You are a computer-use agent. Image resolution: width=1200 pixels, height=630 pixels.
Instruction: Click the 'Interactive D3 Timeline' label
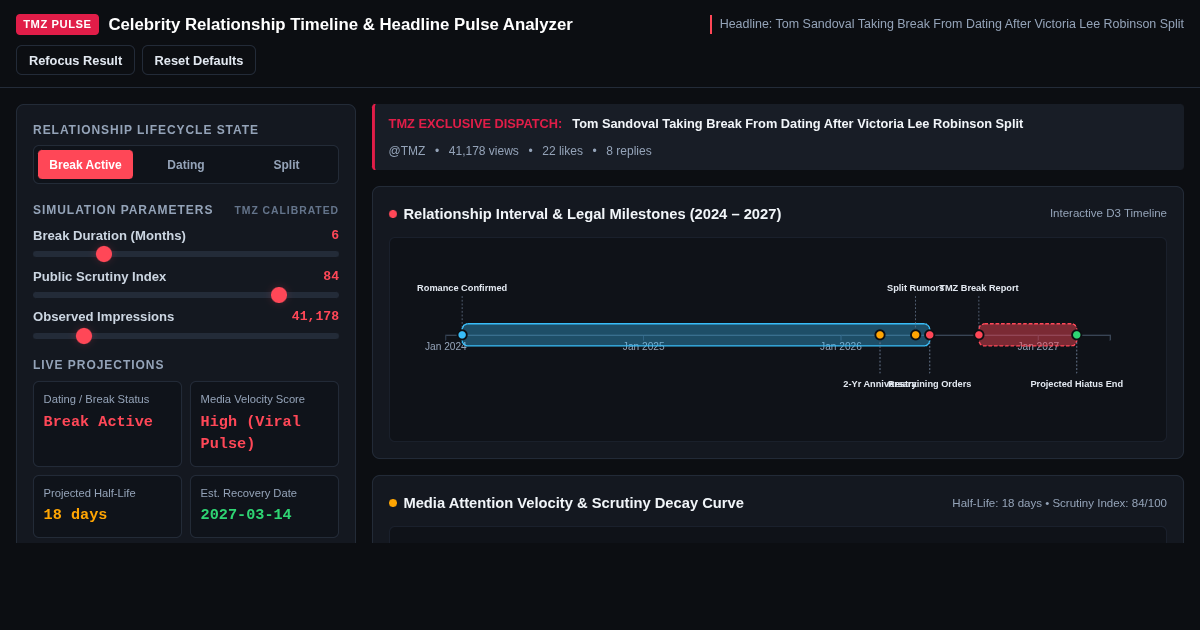(1108, 213)
